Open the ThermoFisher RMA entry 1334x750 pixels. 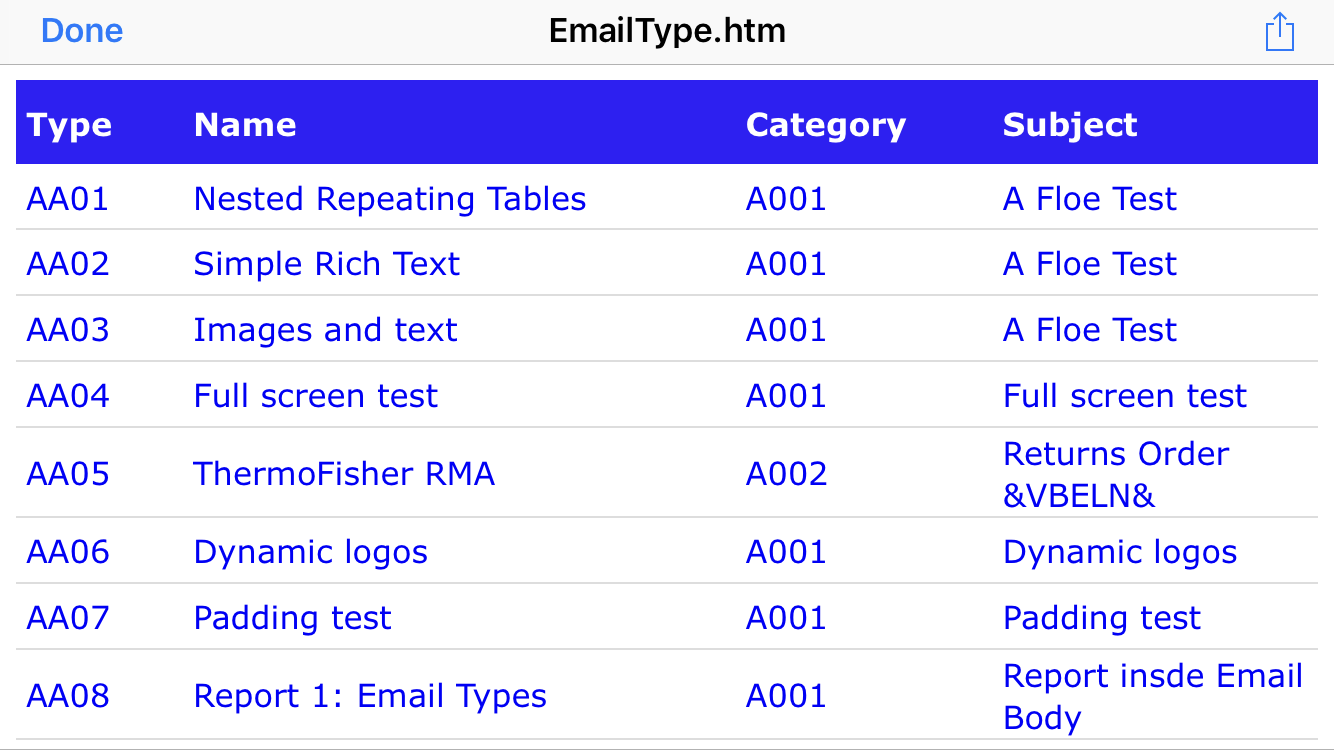pyautogui.click(x=344, y=473)
